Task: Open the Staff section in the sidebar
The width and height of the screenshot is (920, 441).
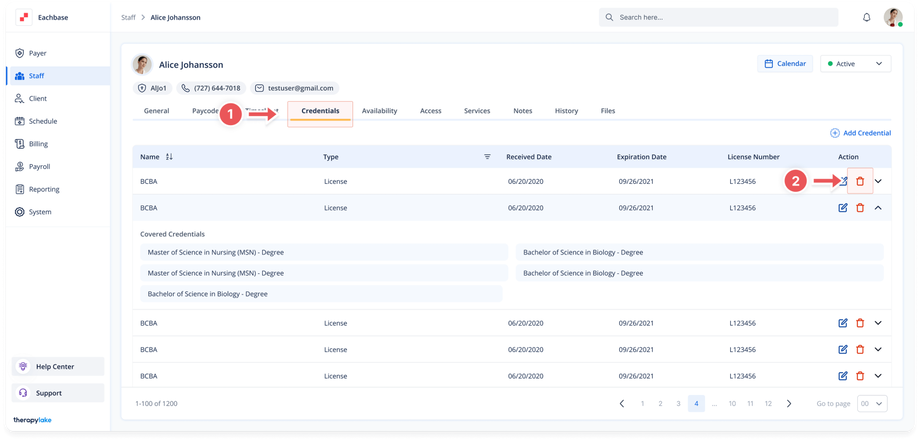Action: point(58,76)
